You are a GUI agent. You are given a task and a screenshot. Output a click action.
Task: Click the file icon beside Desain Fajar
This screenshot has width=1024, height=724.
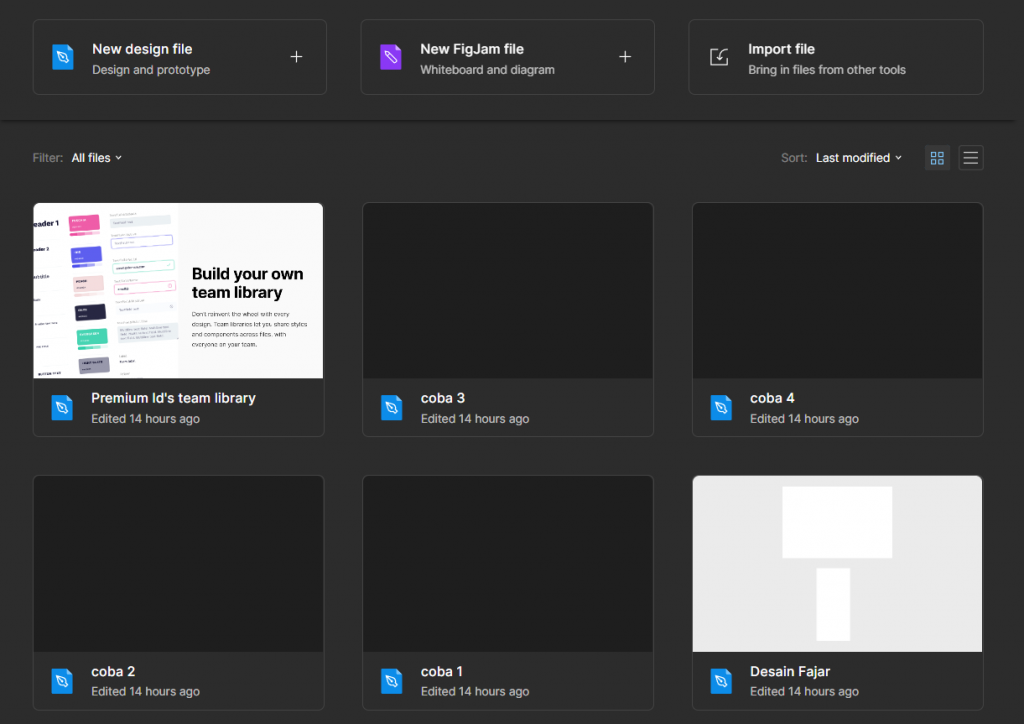[x=721, y=681]
